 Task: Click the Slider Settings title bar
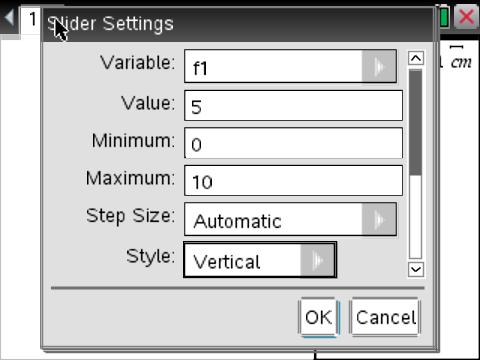tap(238, 24)
